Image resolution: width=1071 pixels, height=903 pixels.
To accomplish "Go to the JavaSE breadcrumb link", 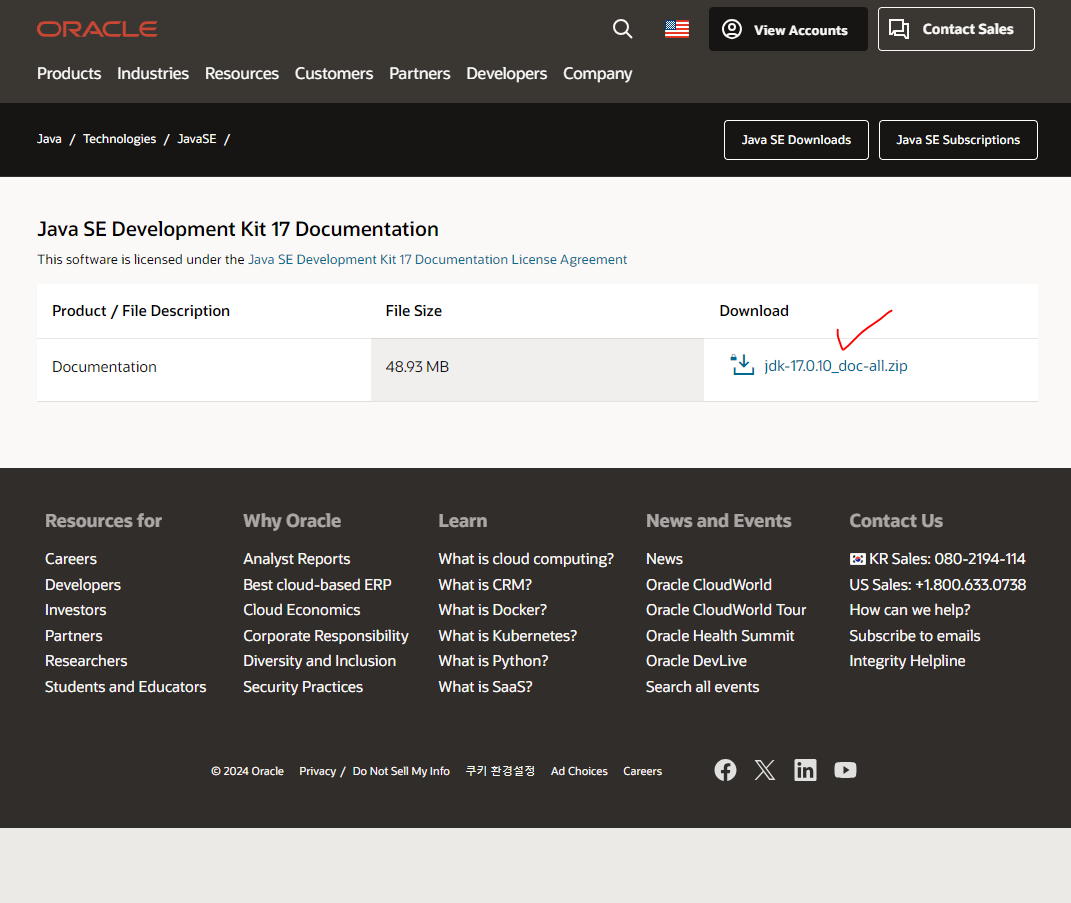I will click(197, 139).
